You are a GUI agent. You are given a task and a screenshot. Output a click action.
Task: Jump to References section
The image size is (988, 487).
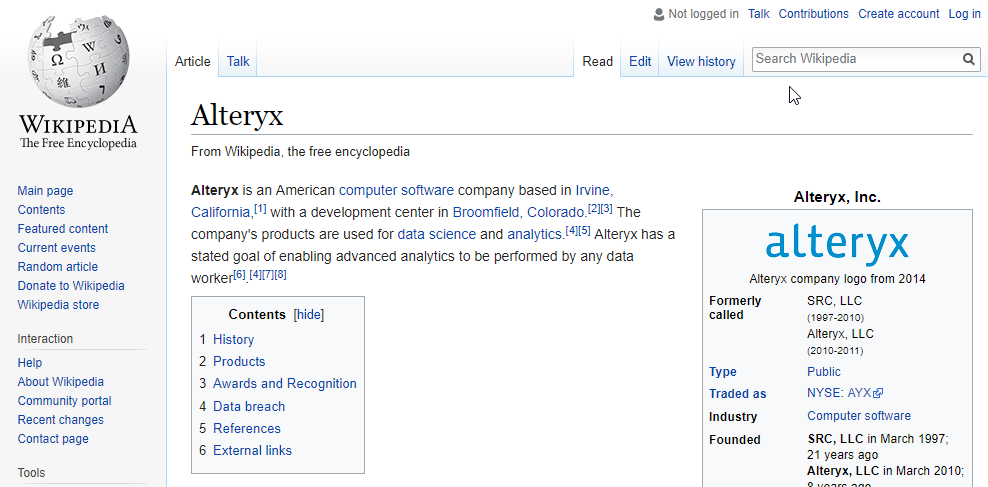[247, 428]
